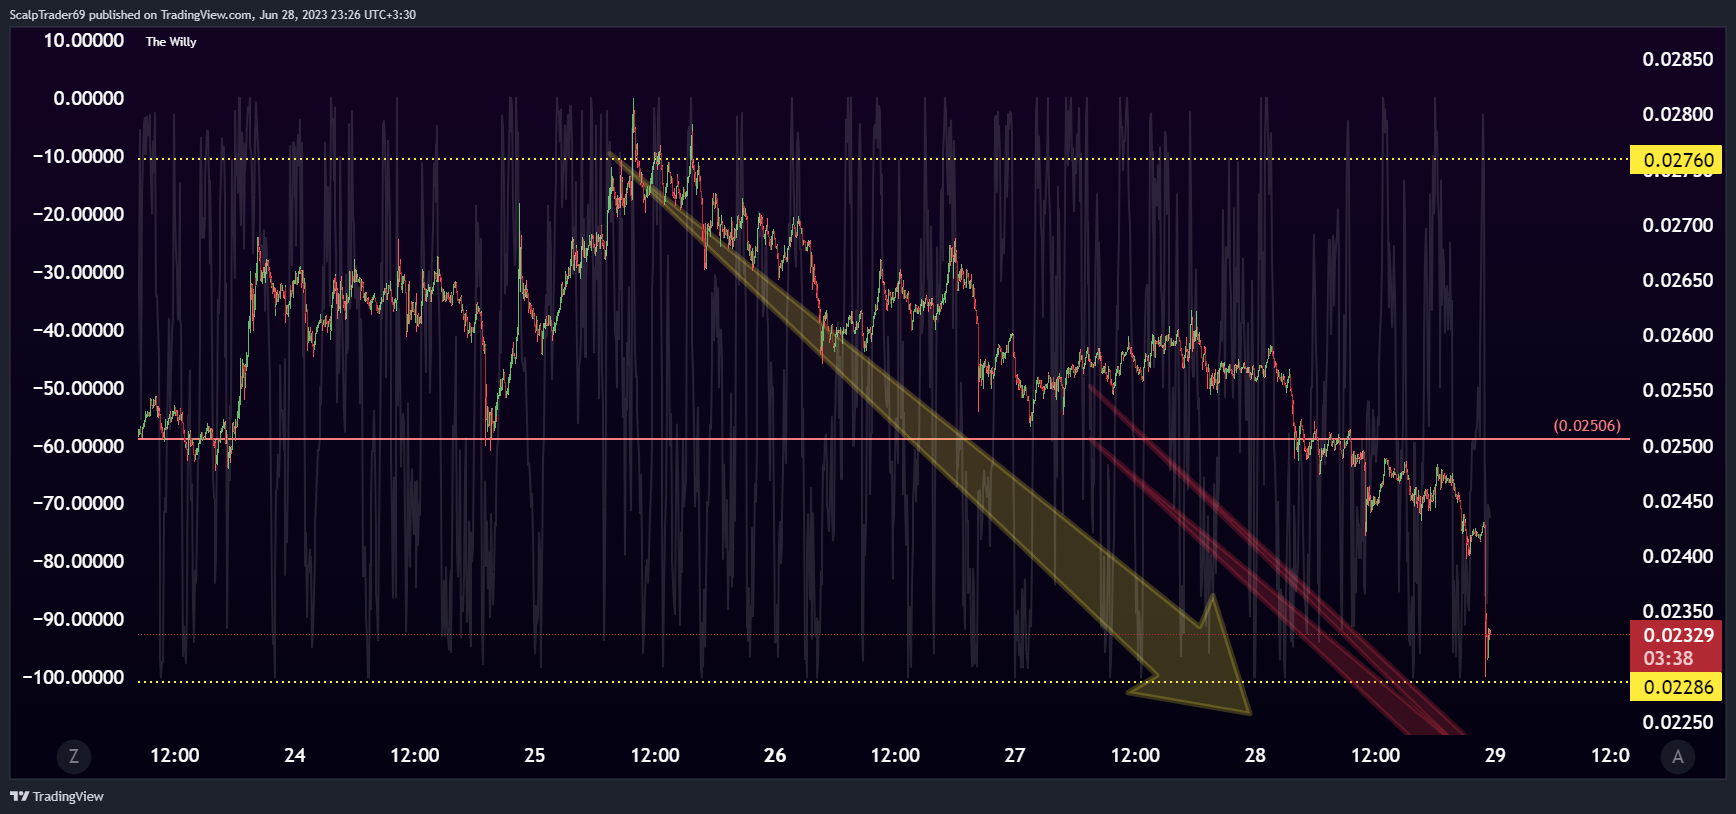Click the −60.00000 indicator scale value

(x=78, y=446)
